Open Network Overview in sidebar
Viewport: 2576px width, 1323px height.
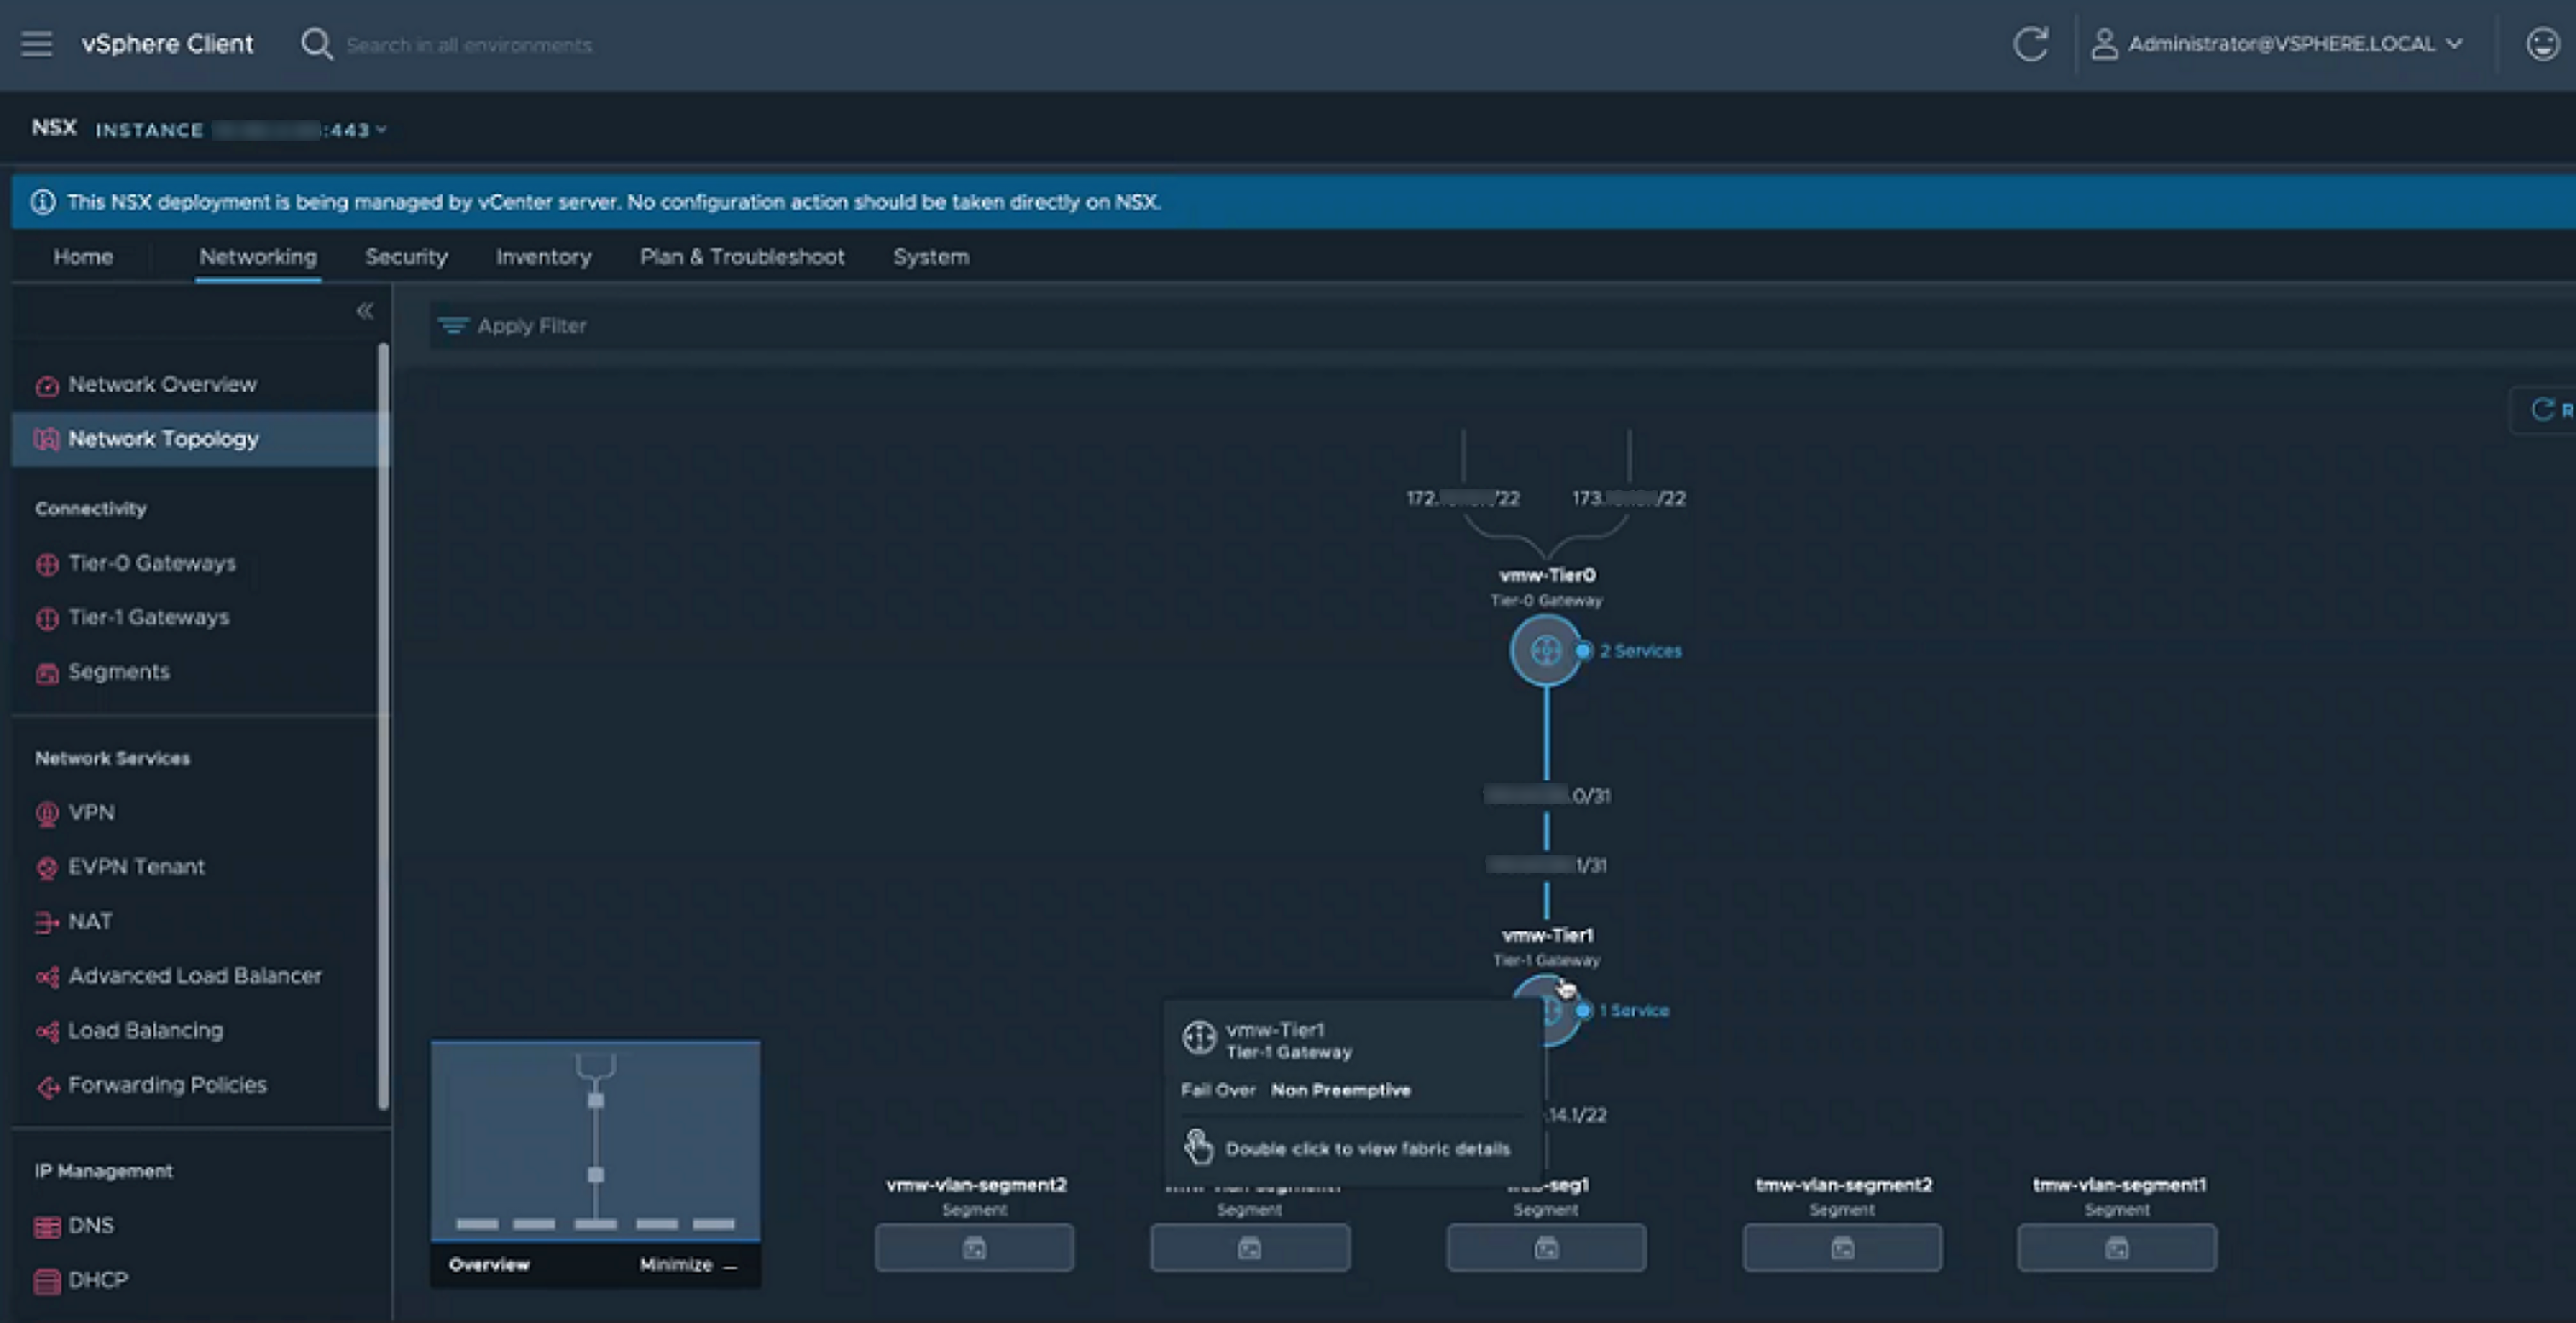point(162,385)
